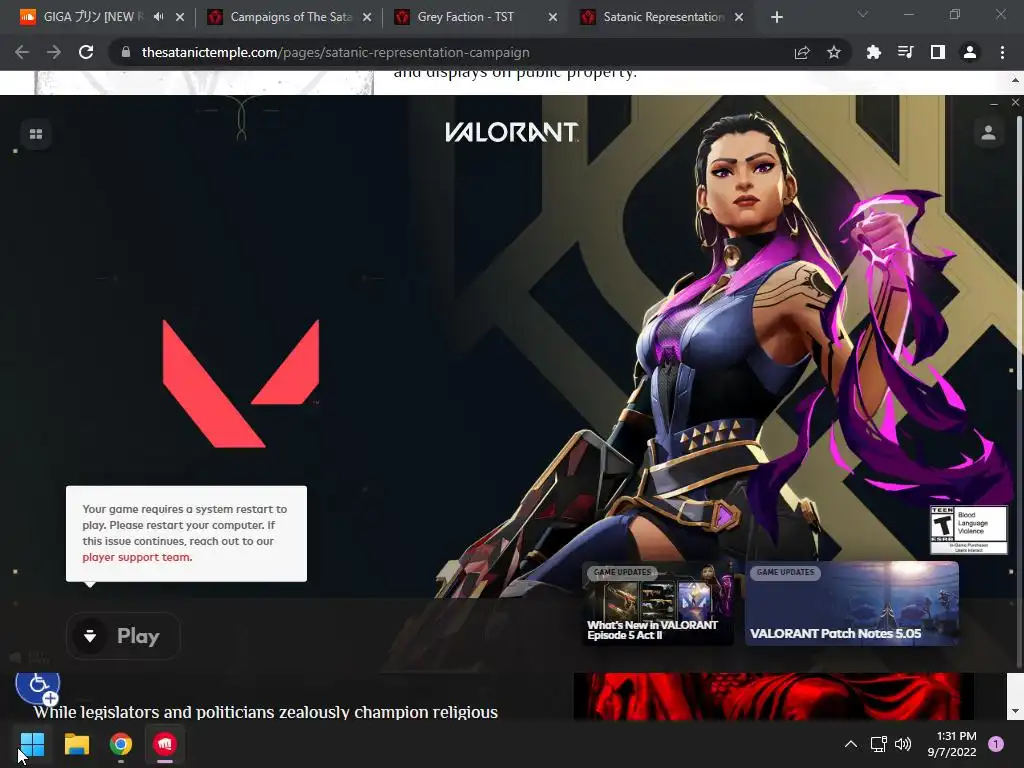Reload the current page
This screenshot has height=768, width=1024.
[x=86, y=52]
